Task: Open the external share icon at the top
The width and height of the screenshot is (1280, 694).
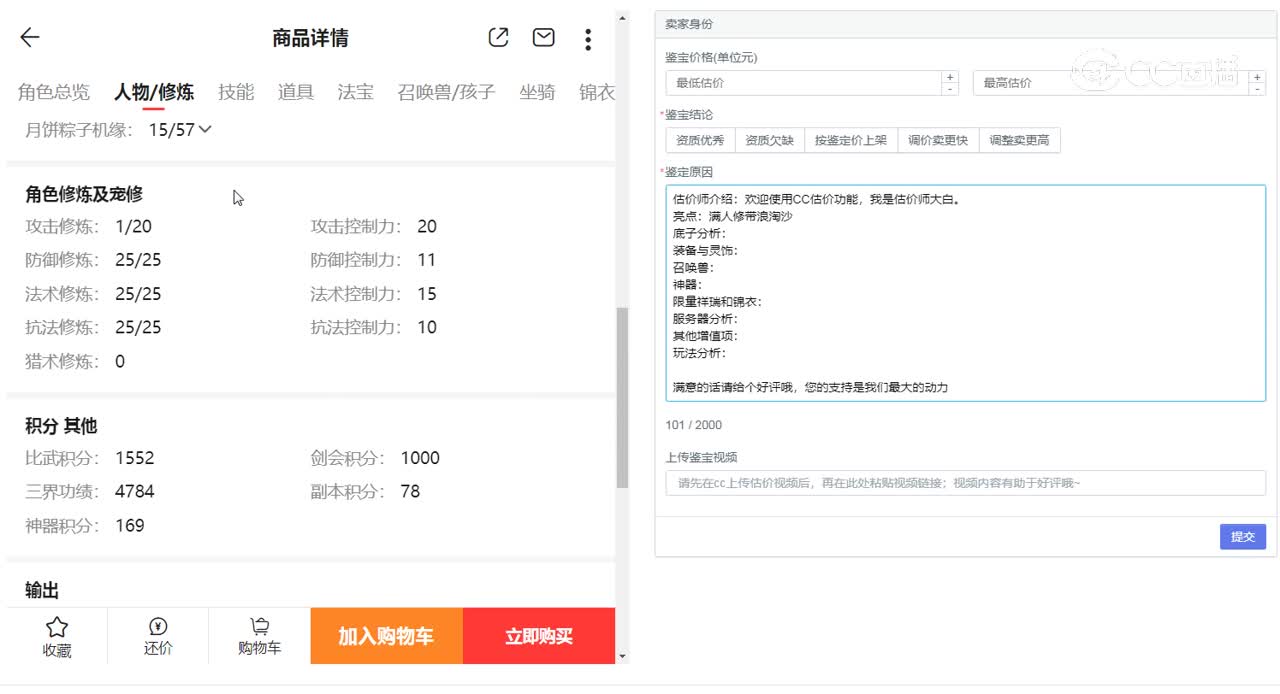Action: 498,37
